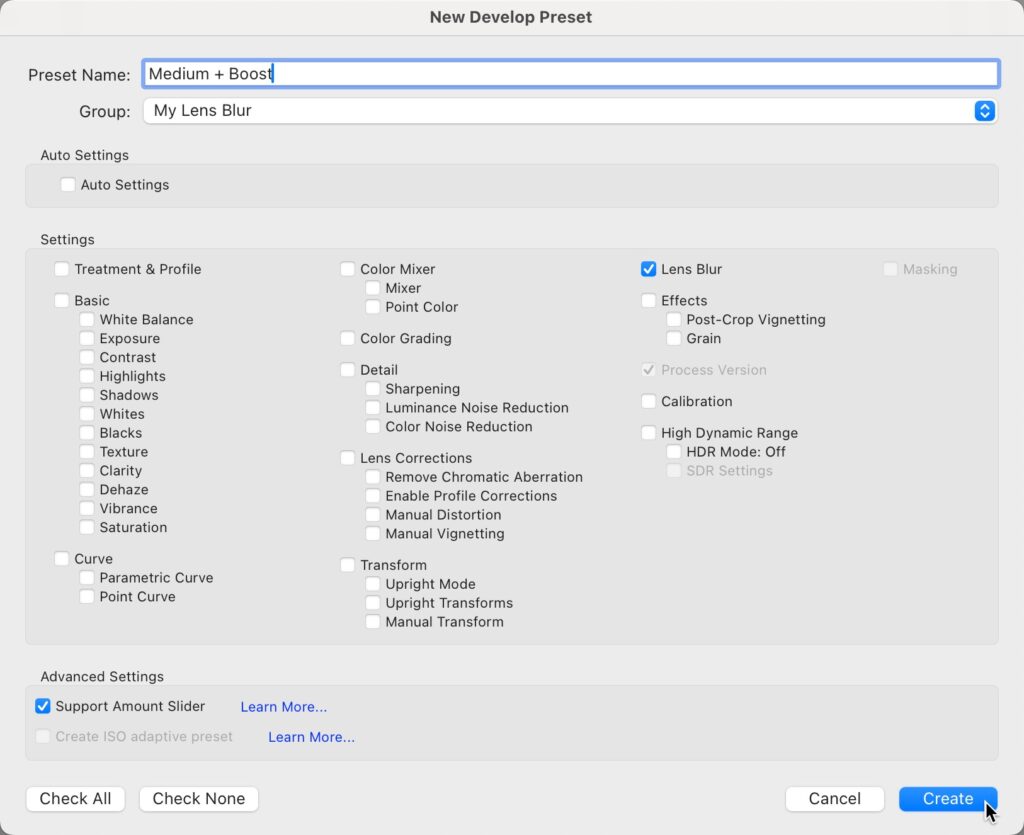
Task: Uncheck the Lens Blur setting
Action: (x=648, y=269)
